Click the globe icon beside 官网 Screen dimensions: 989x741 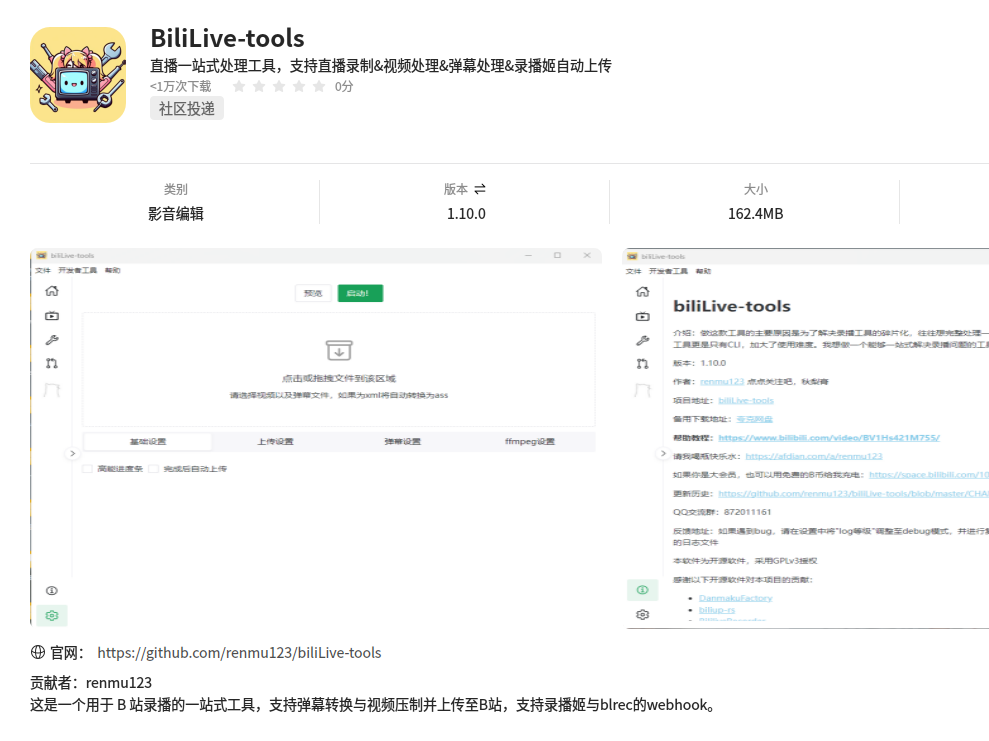point(38,652)
